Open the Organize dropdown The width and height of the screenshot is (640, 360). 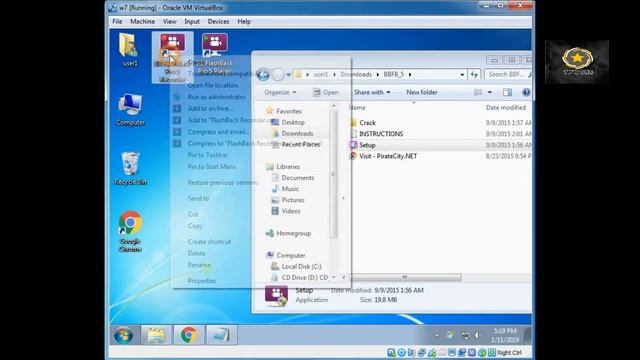point(280,92)
